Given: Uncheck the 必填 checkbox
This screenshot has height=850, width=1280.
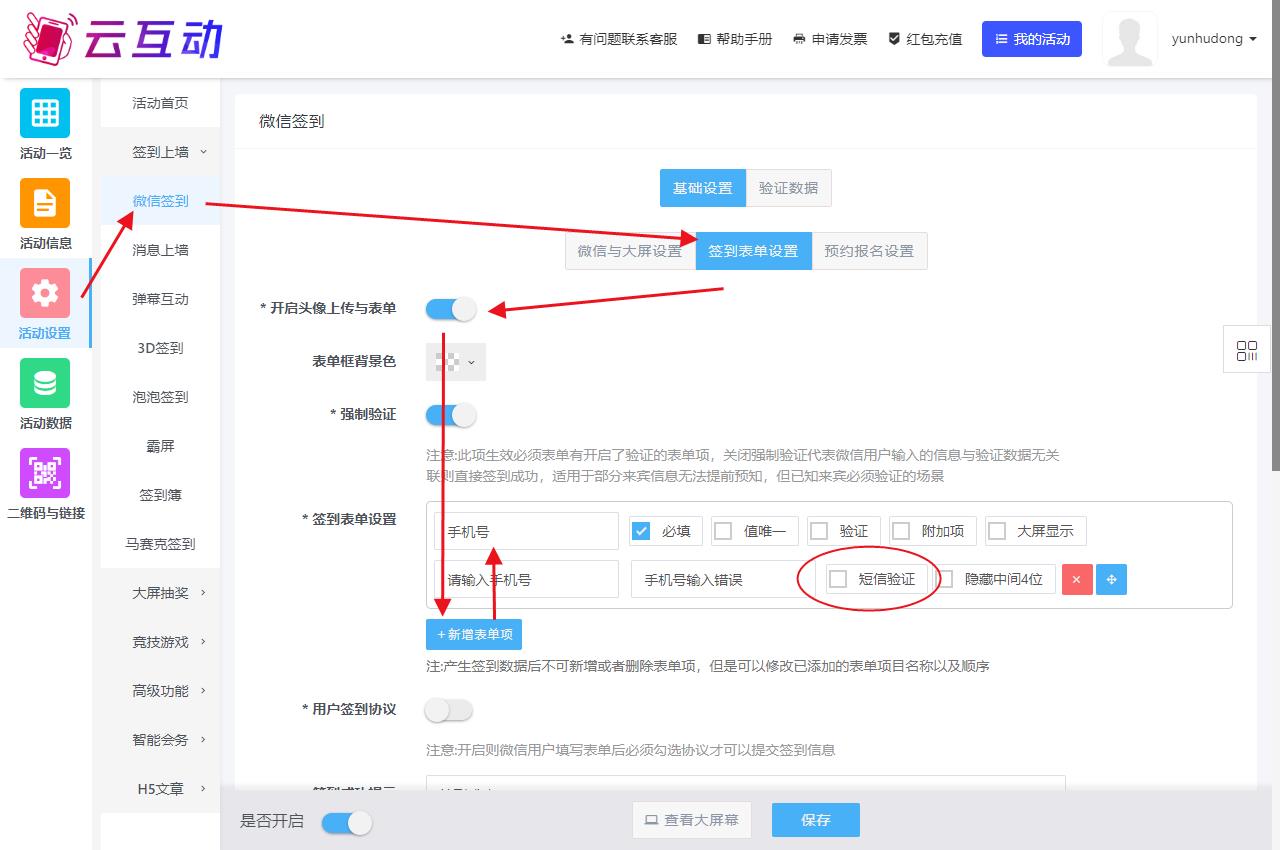Looking at the screenshot, I should 642,531.
